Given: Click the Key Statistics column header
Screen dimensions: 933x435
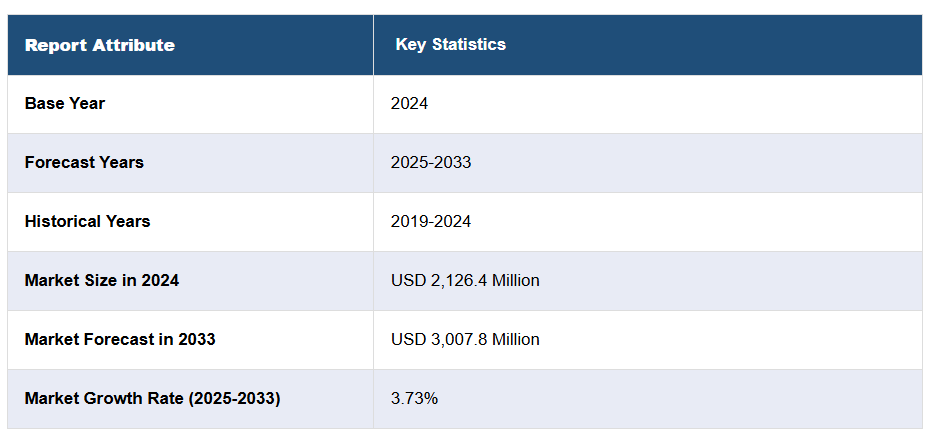Looking at the screenshot, I should point(450,44).
